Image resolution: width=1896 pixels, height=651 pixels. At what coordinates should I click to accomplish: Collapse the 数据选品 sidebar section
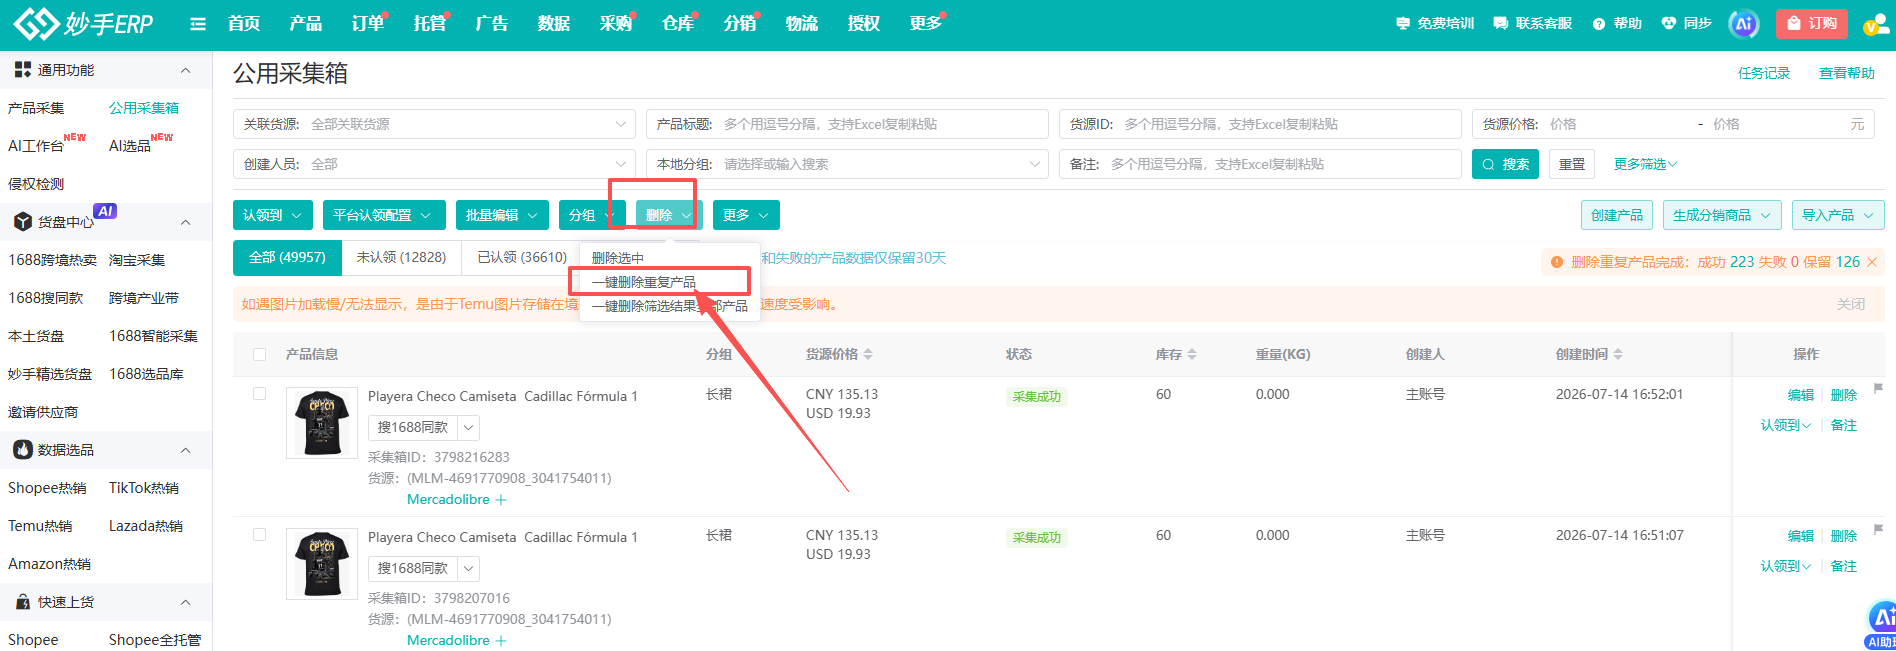pyautogui.click(x=185, y=450)
